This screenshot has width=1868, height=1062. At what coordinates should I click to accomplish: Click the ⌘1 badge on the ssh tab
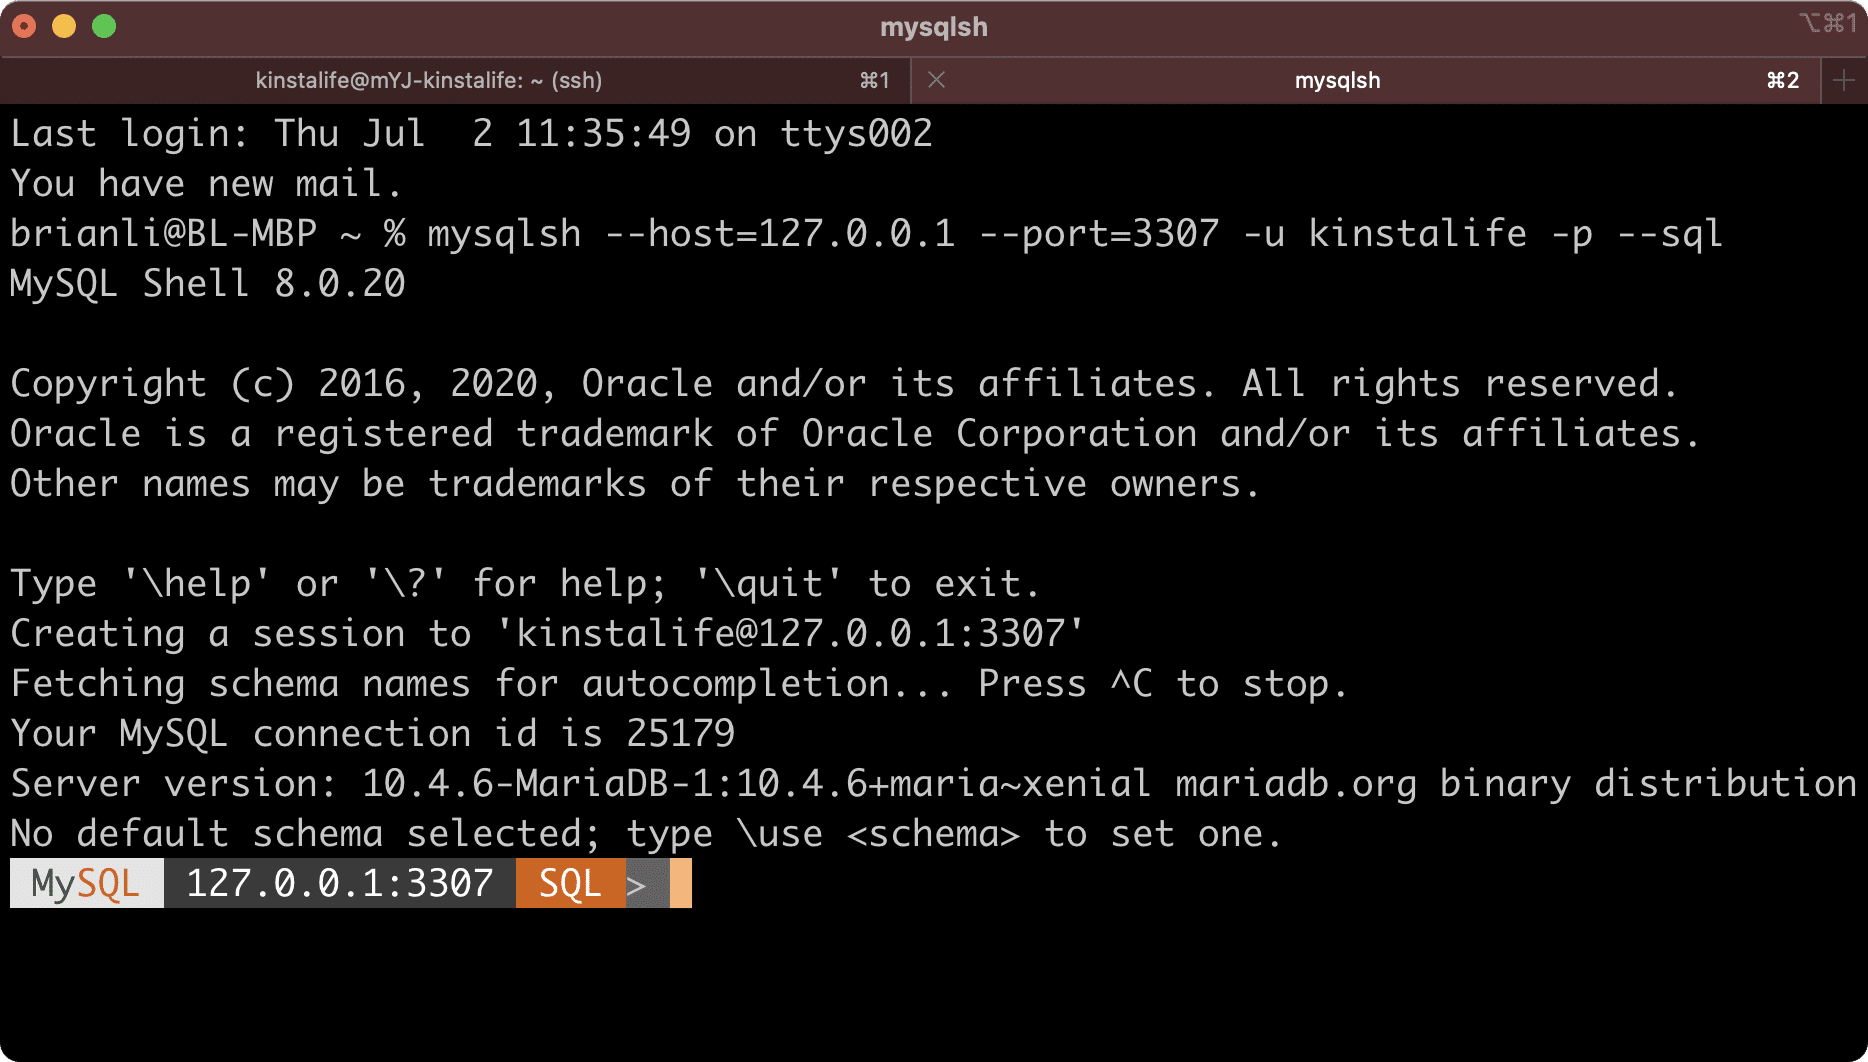pos(875,80)
